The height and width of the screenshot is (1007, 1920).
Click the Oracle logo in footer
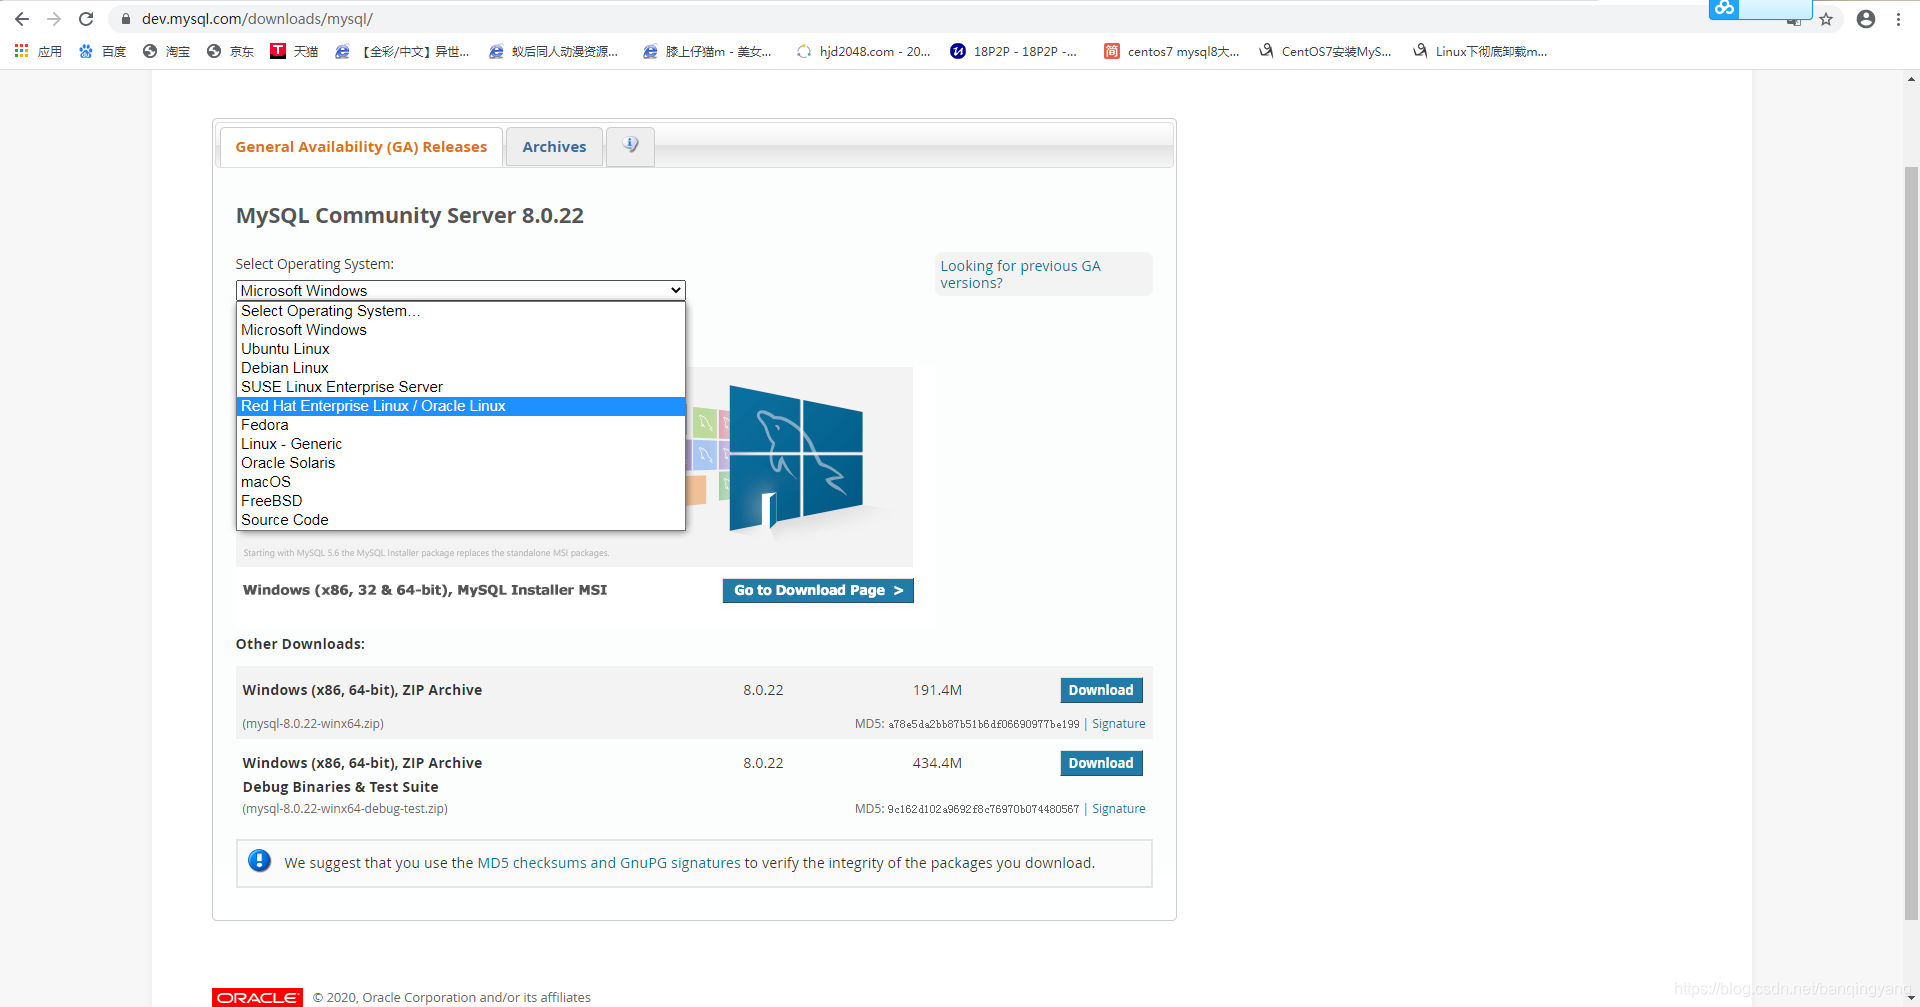click(x=257, y=997)
